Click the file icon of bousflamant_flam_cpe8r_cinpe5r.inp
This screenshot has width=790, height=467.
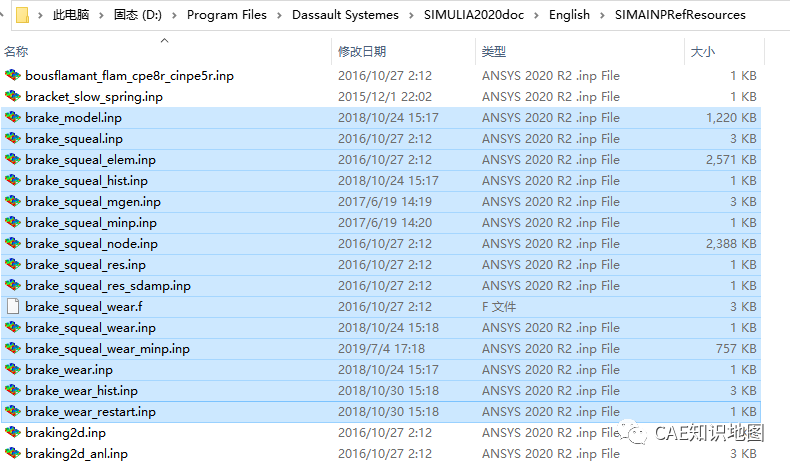(x=13, y=76)
